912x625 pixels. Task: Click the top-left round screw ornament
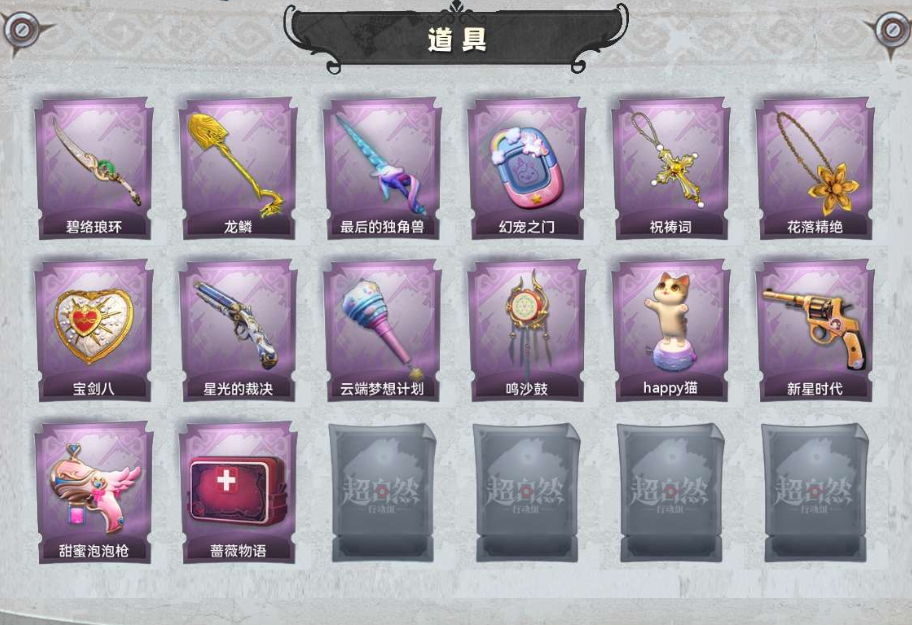22,29
